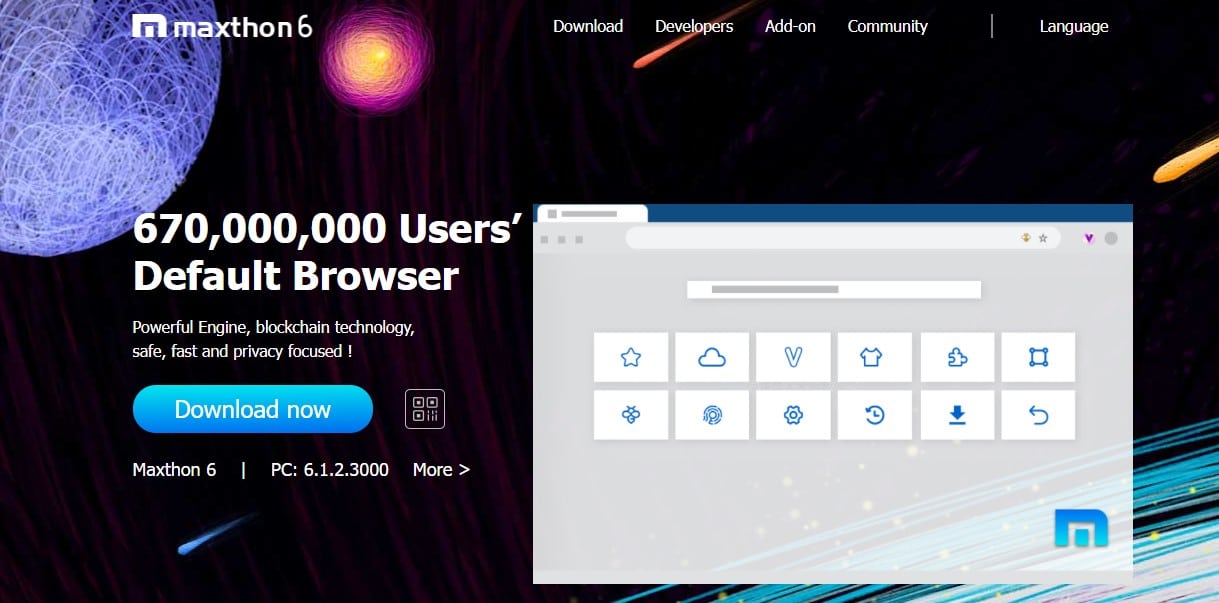The image size is (1219, 603).
Task: Click the Powerful Engine, blockchain technology tagline
Action: coord(273,339)
